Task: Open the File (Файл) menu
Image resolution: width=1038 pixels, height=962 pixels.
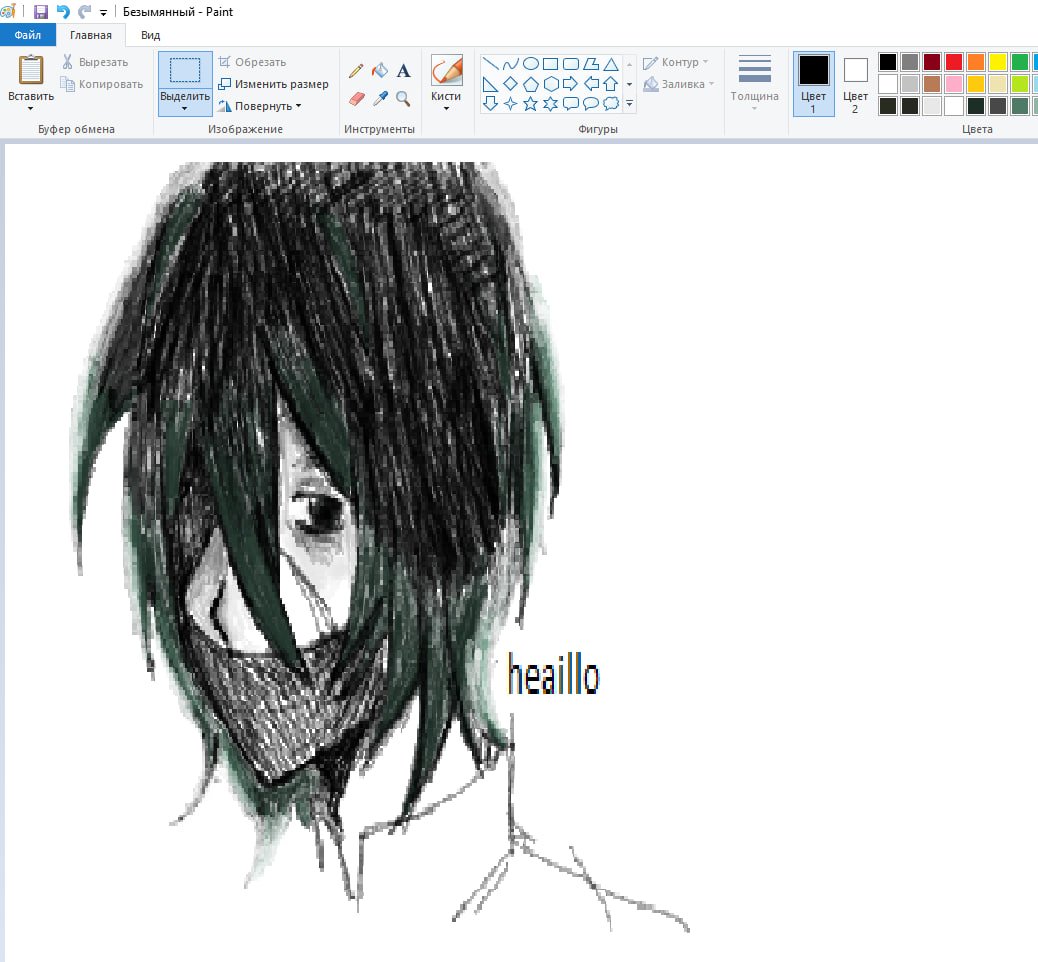Action: [28, 35]
